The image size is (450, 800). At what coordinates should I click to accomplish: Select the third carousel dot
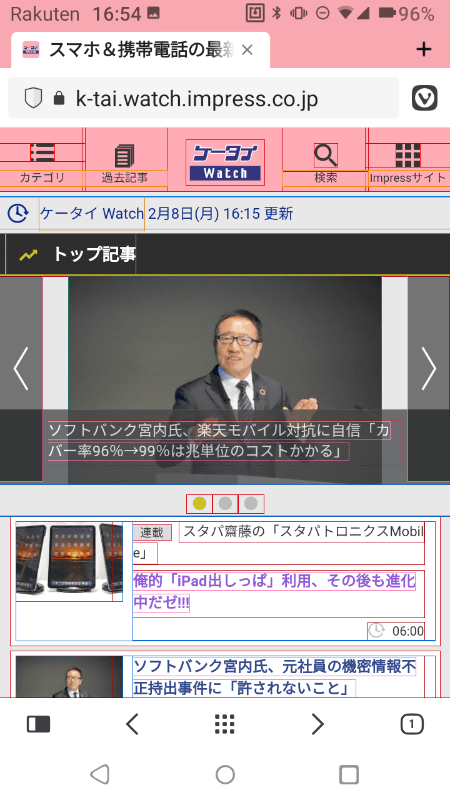coord(251,504)
